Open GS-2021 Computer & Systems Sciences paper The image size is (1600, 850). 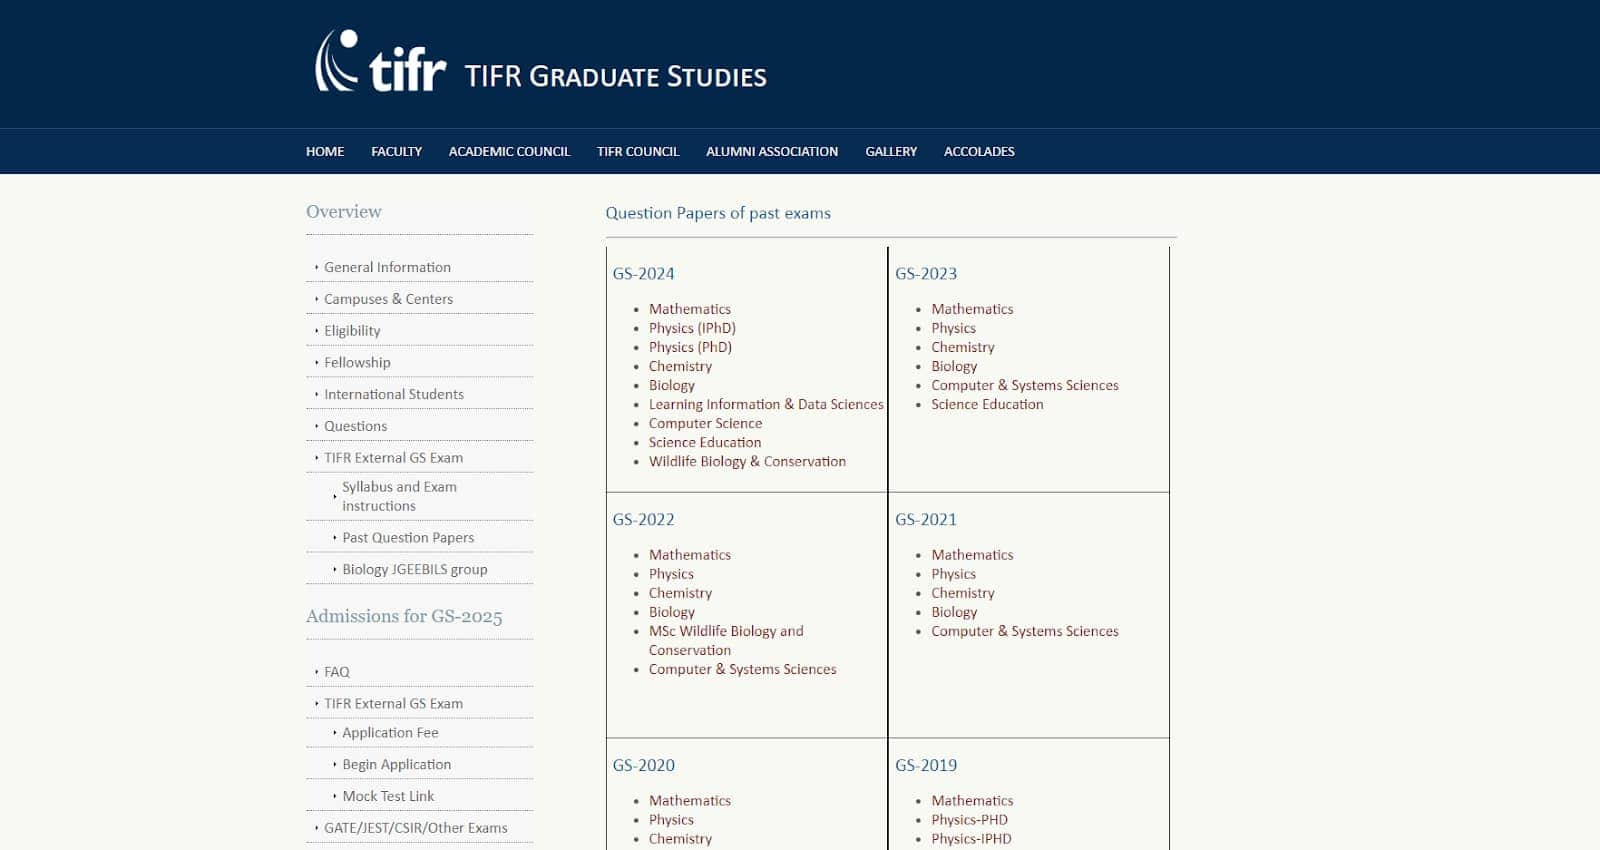coord(1025,631)
